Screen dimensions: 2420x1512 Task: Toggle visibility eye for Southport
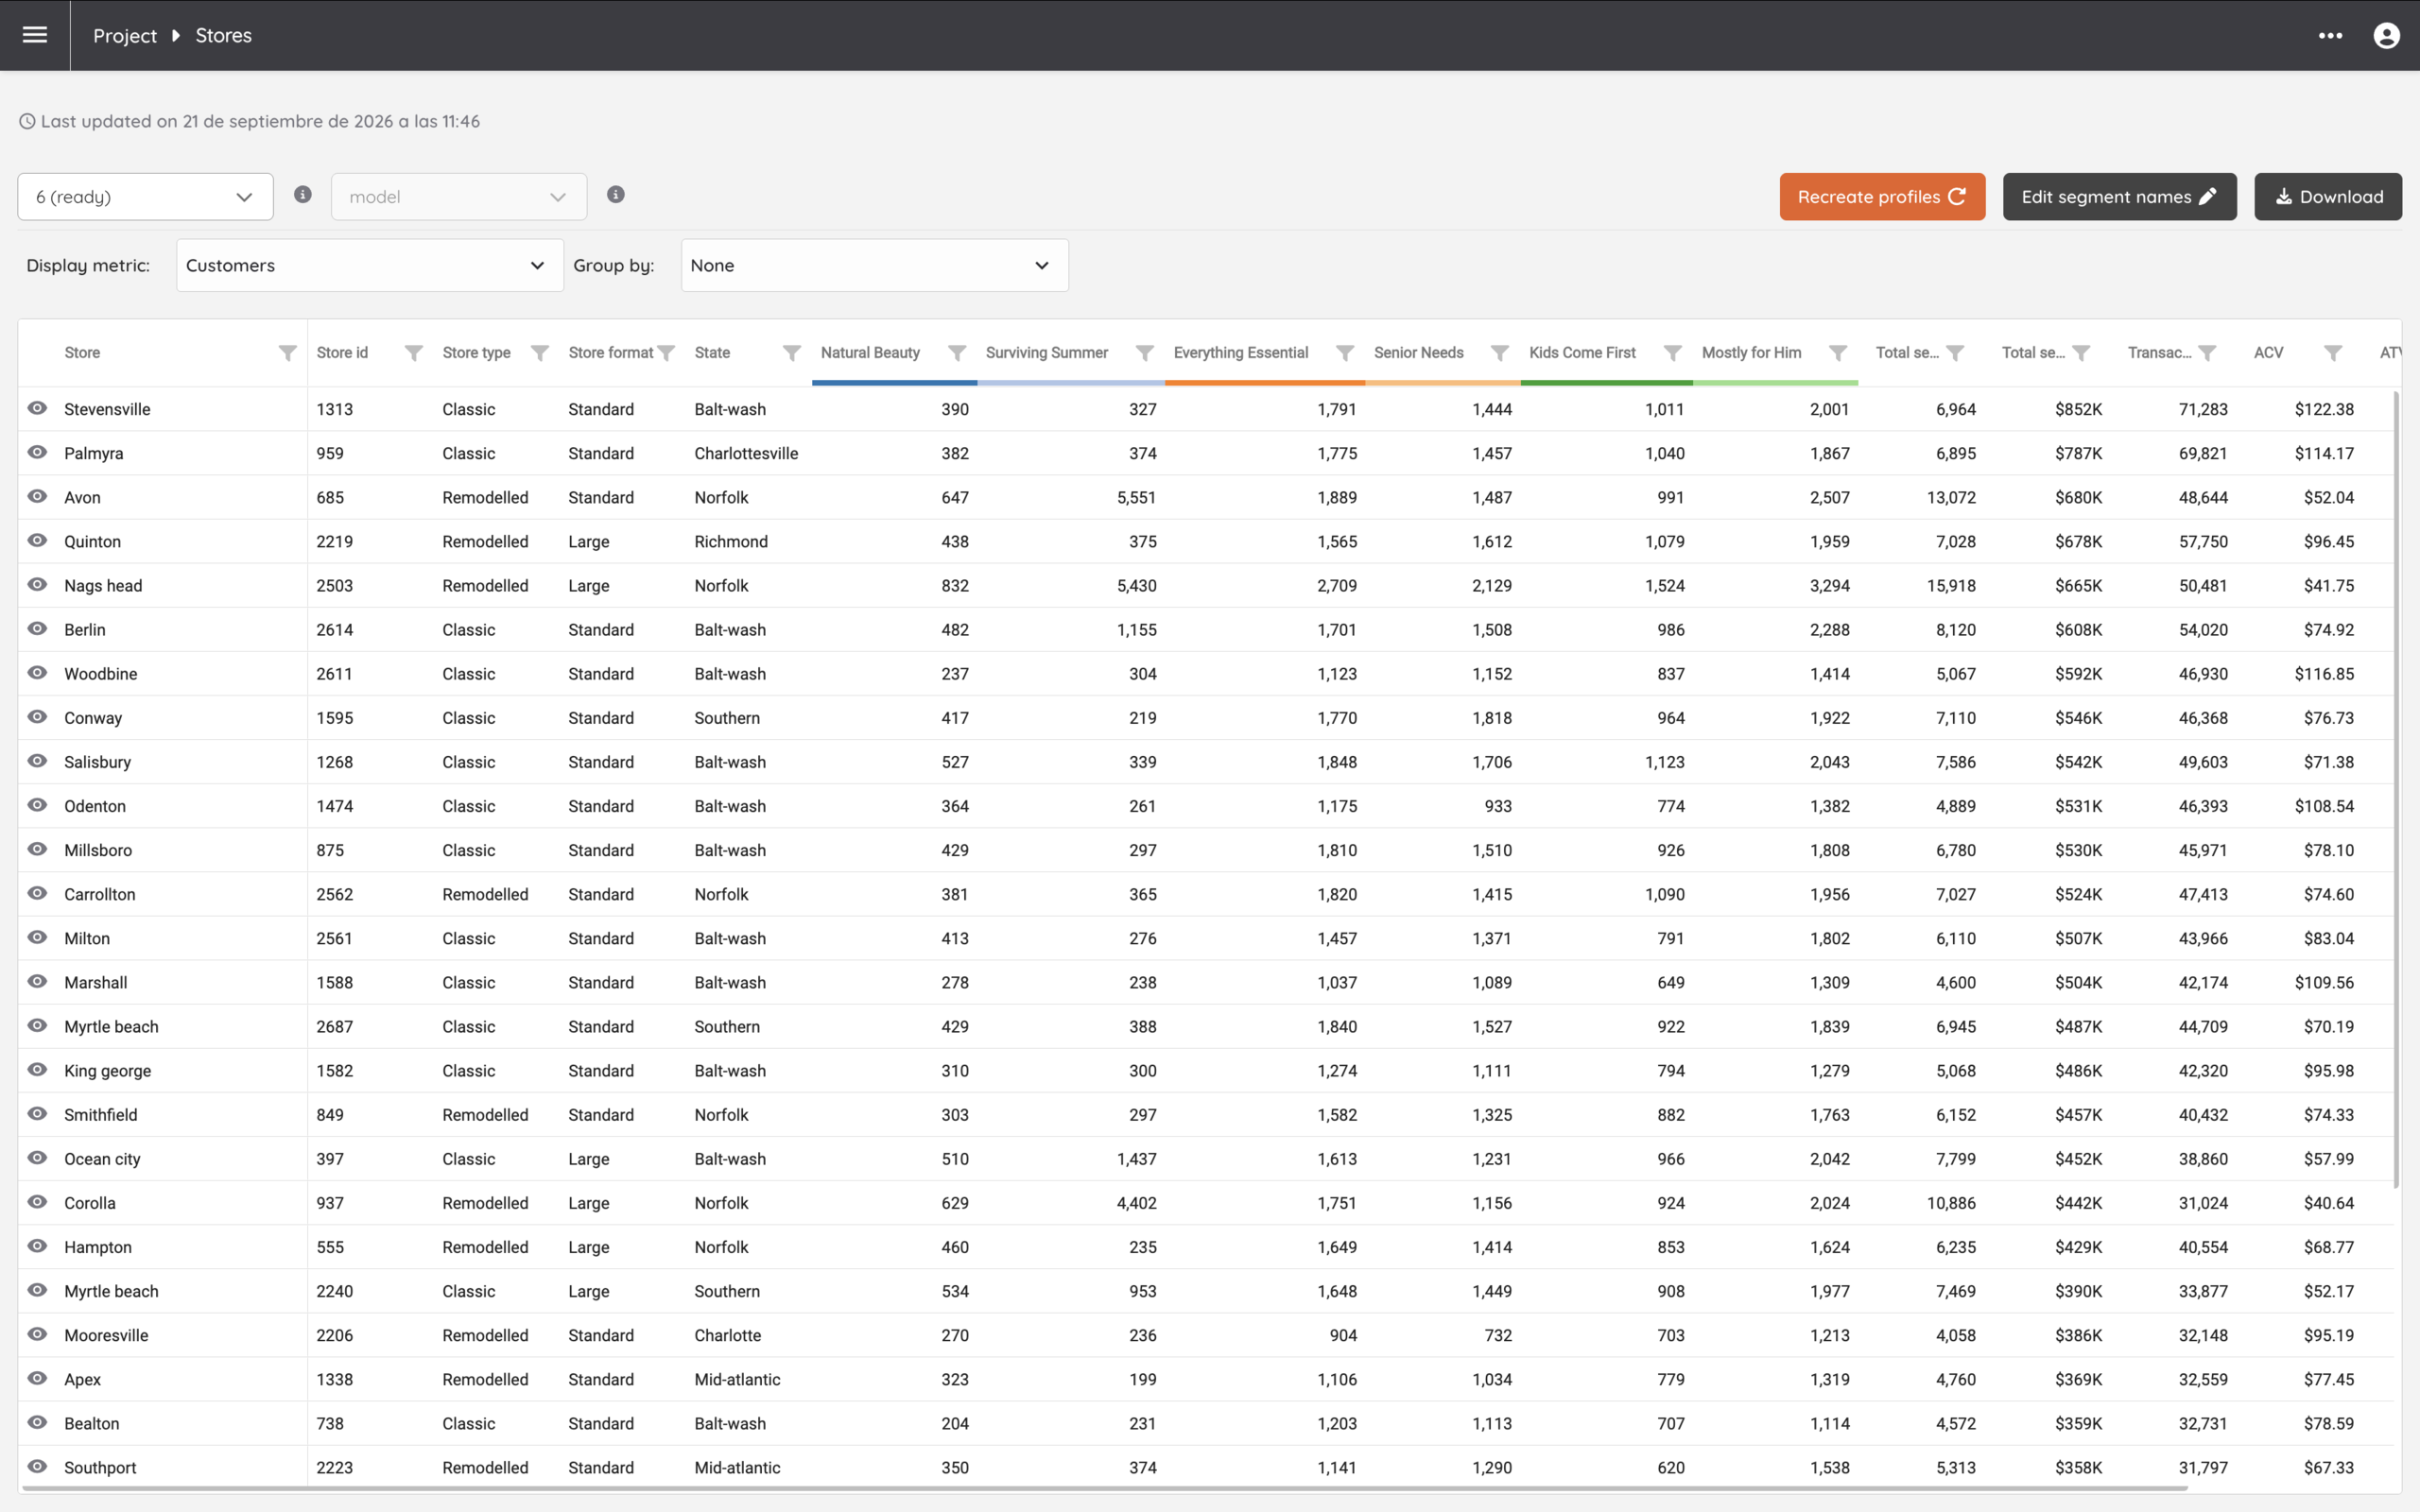[x=38, y=1466]
